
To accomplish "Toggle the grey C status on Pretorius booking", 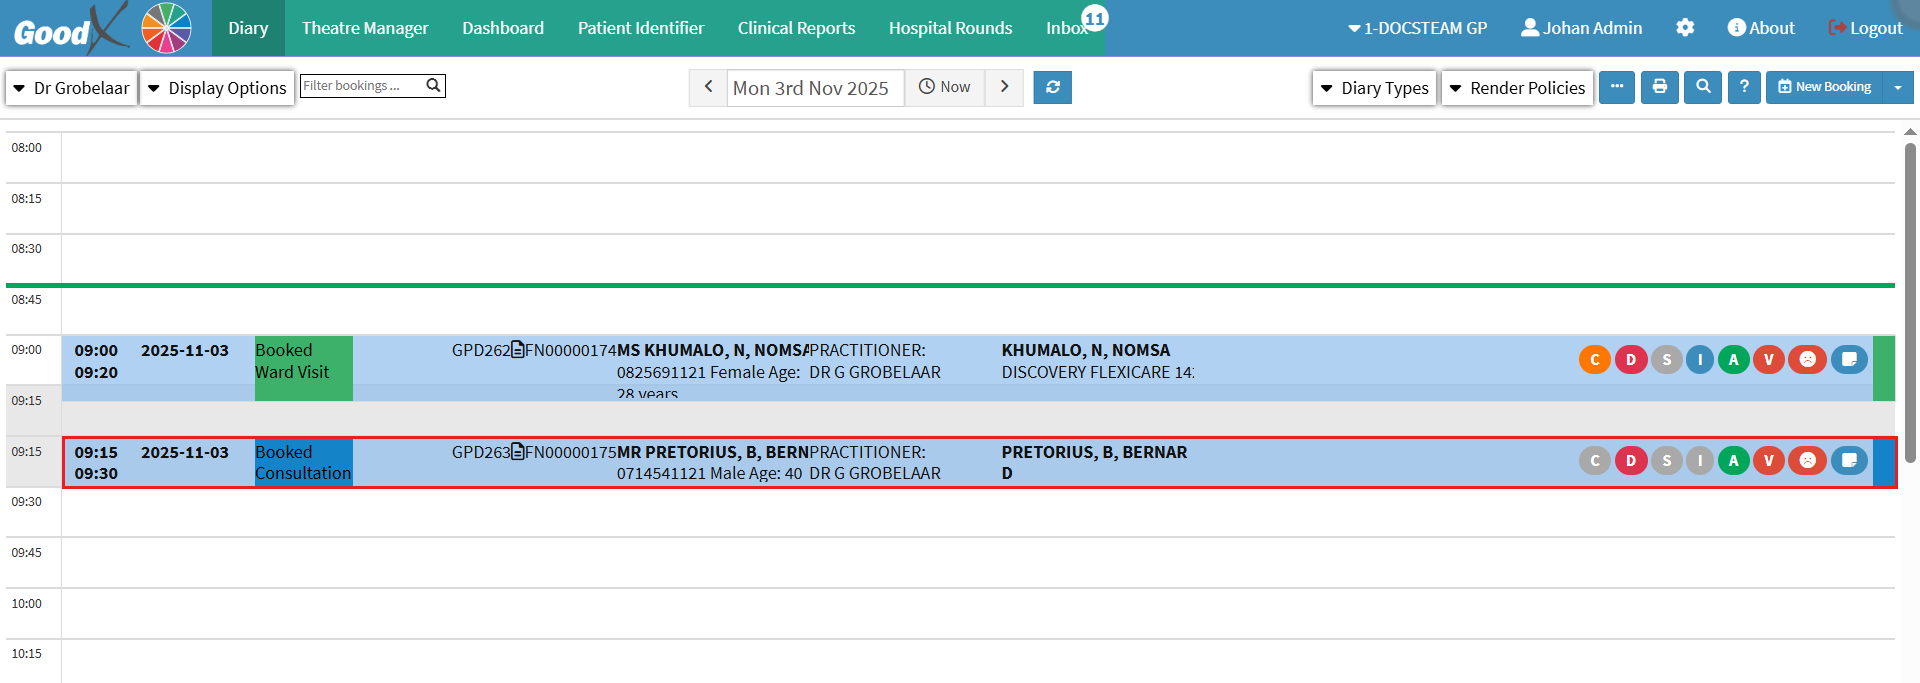I will click(x=1594, y=461).
